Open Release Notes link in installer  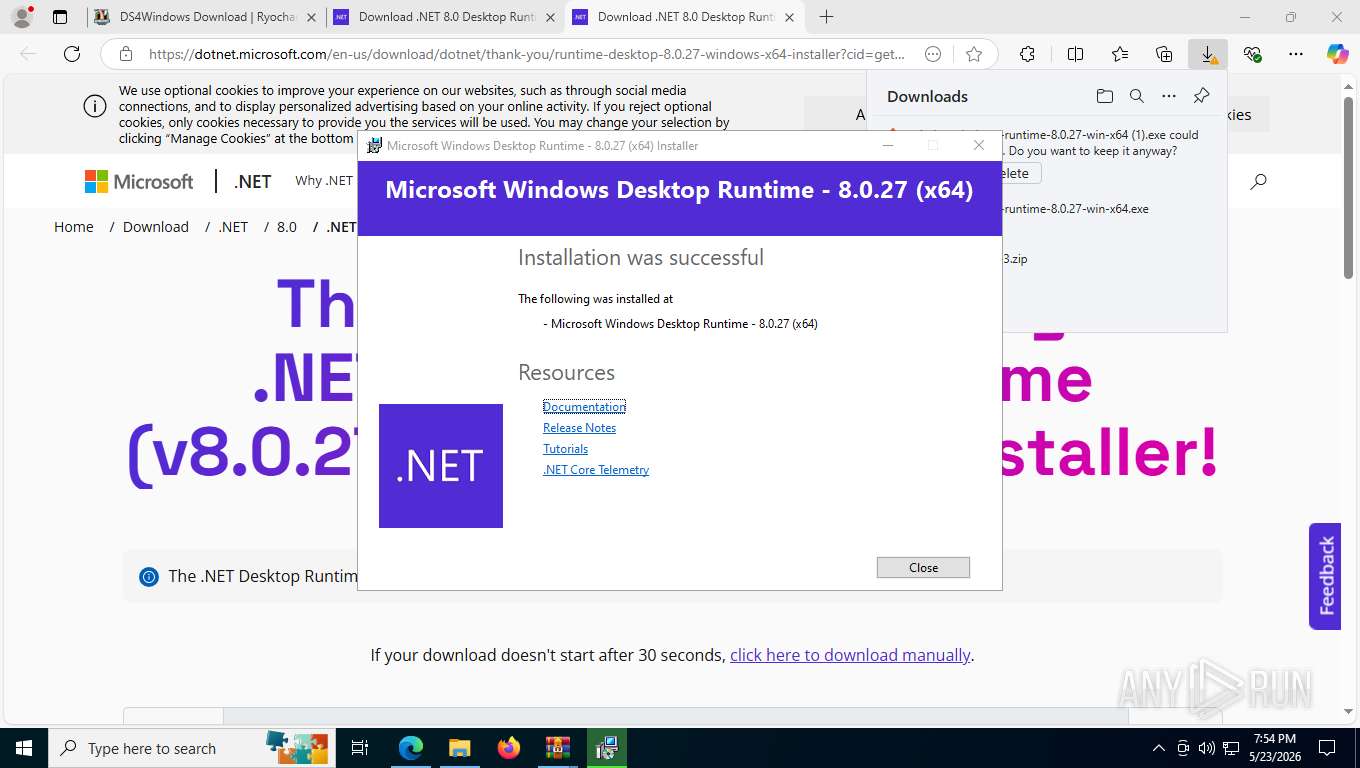click(579, 428)
